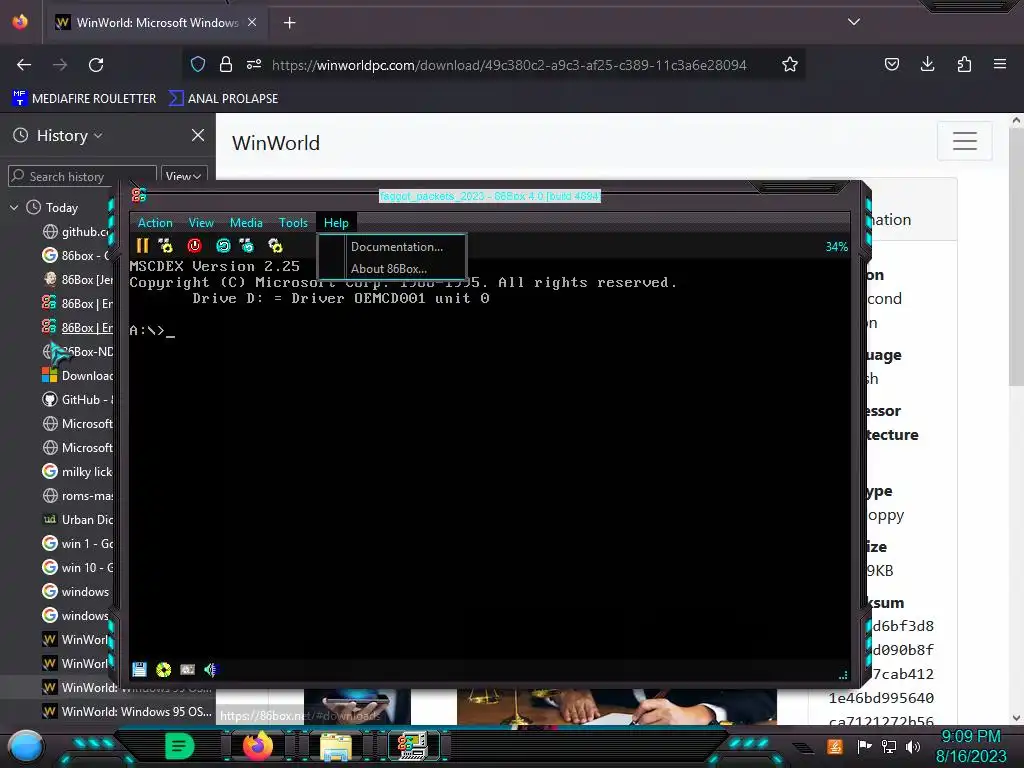Viewport: 1024px width, 768px height.
Task: Open Pocket save icon in Firefox toolbar
Action: [x=891, y=64]
